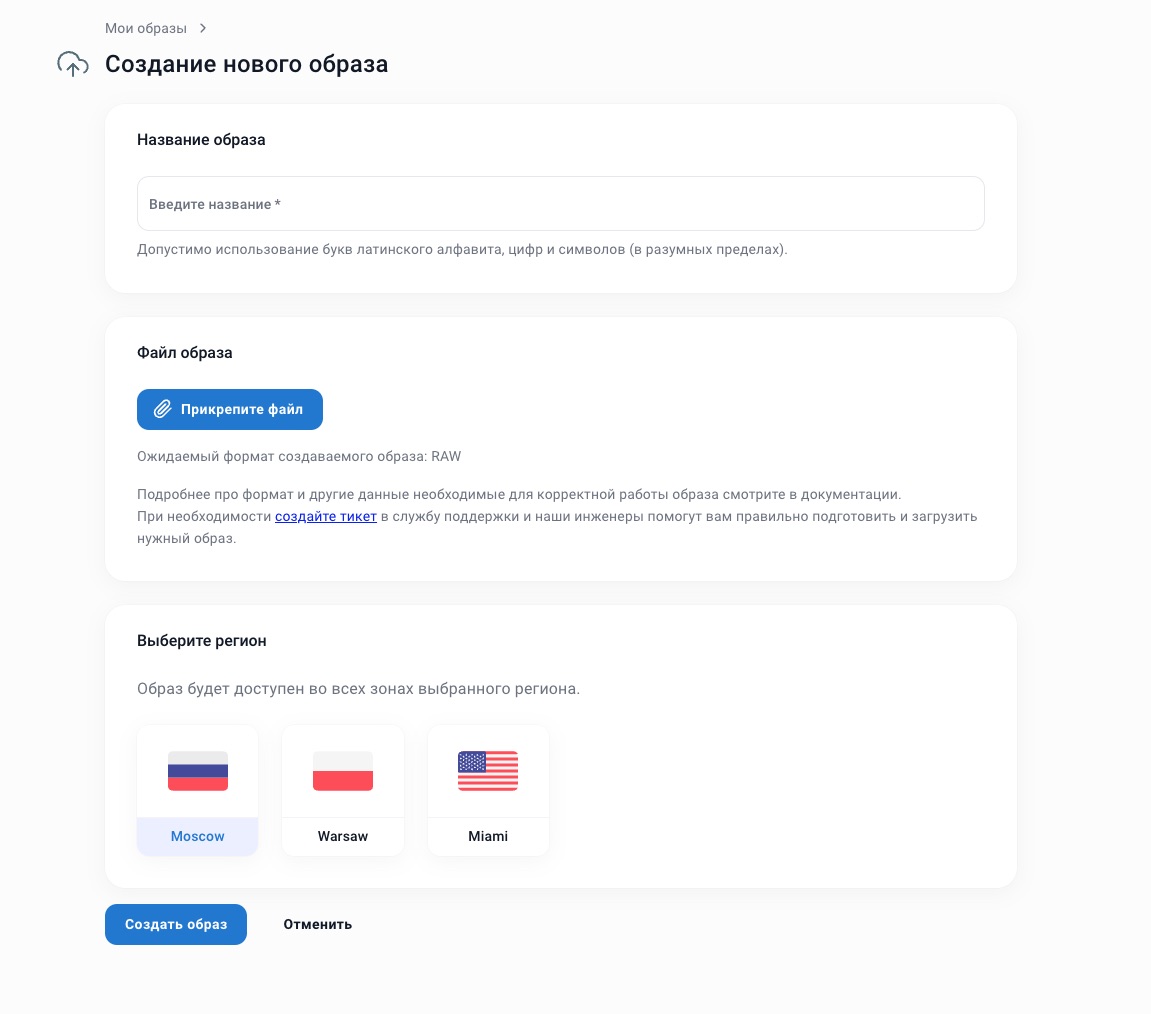Select the Moscow region
Viewport: 1151px width, 1014px height.
[197, 790]
